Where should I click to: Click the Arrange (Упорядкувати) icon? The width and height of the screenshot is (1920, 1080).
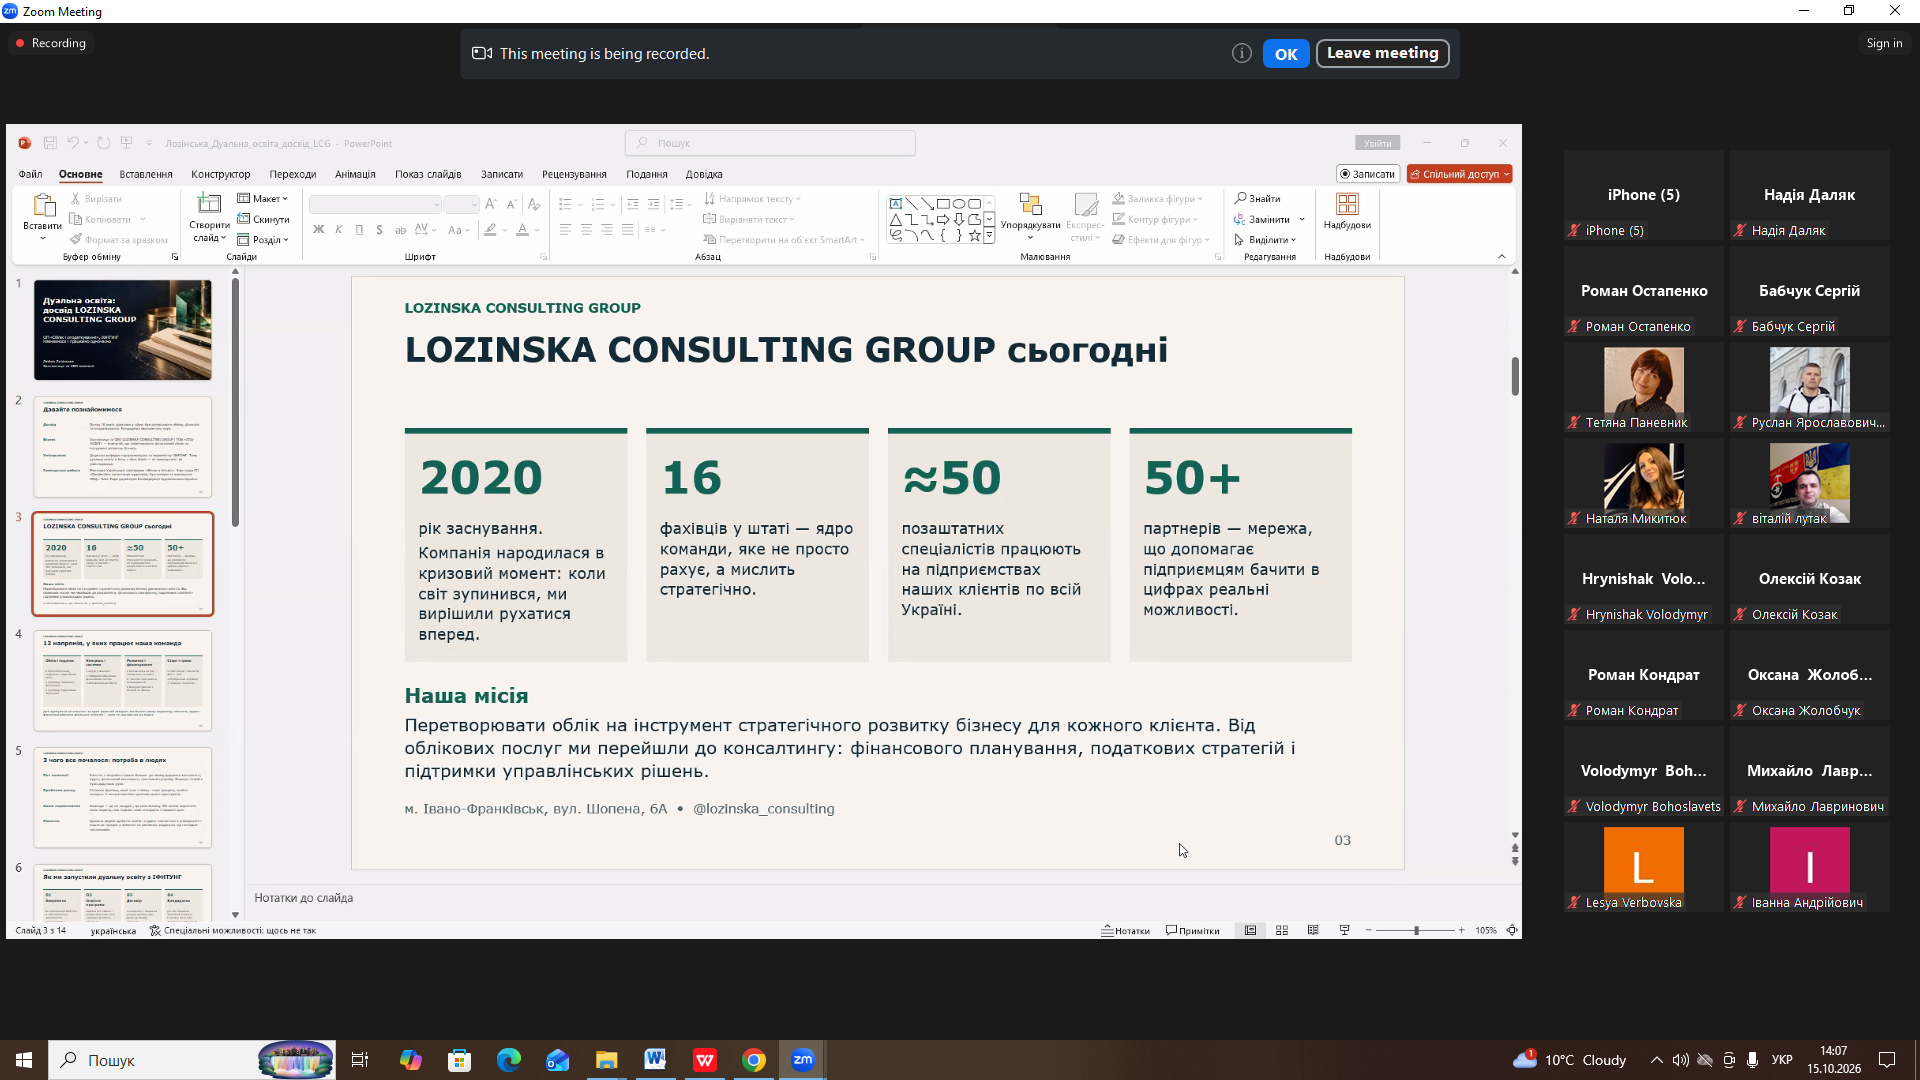pyautogui.click(x=1030, y=204)
